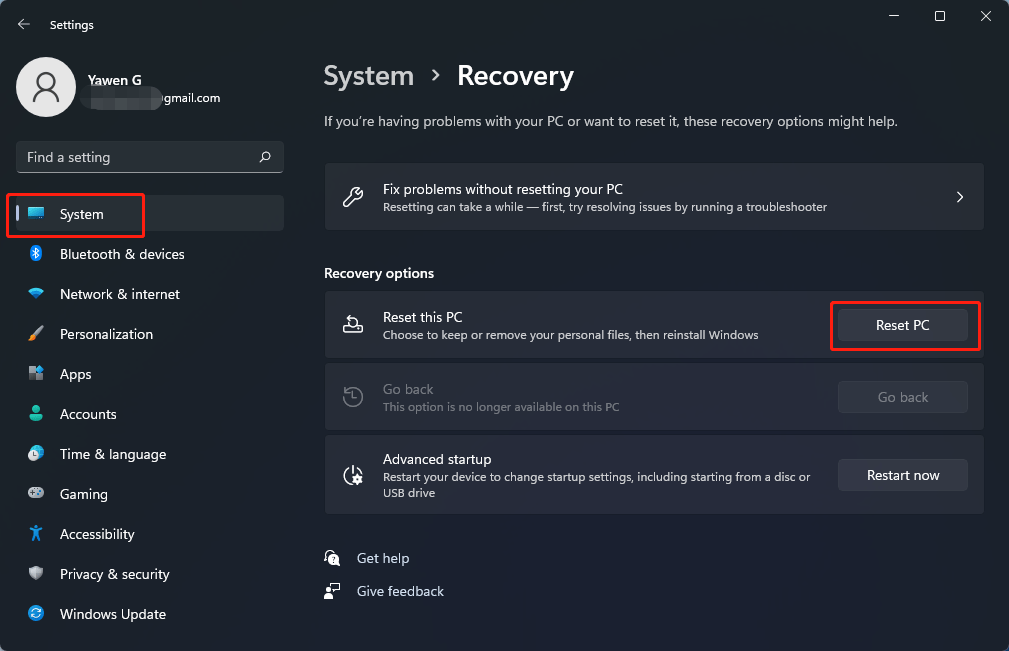Open the Get help link
Viewport: 1009px width, 651px height.
383,558
